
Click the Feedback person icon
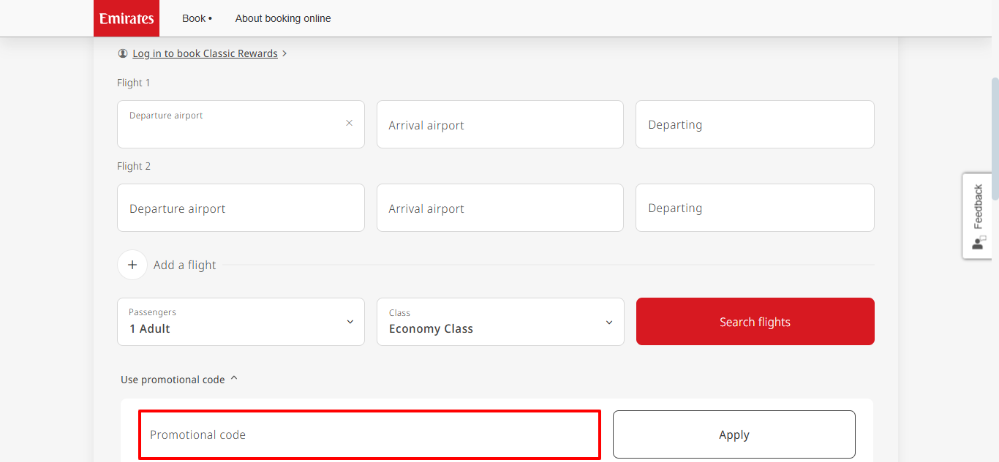pyautogui.click(x=978, y=243)
